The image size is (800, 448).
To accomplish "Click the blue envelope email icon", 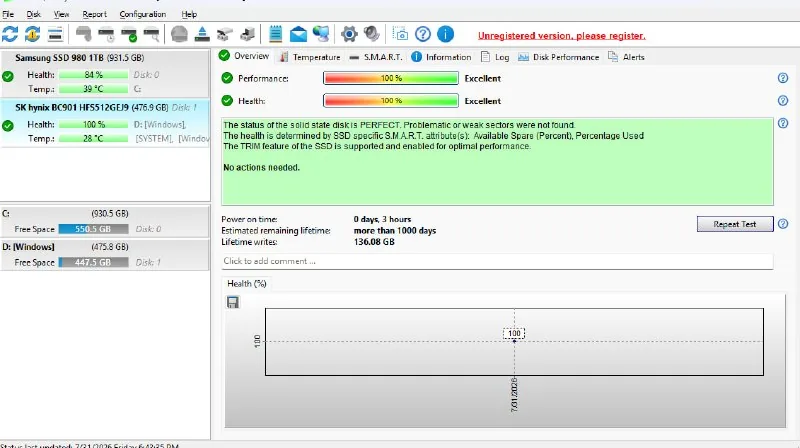I will pyautogui.click(x=298, y=34).
